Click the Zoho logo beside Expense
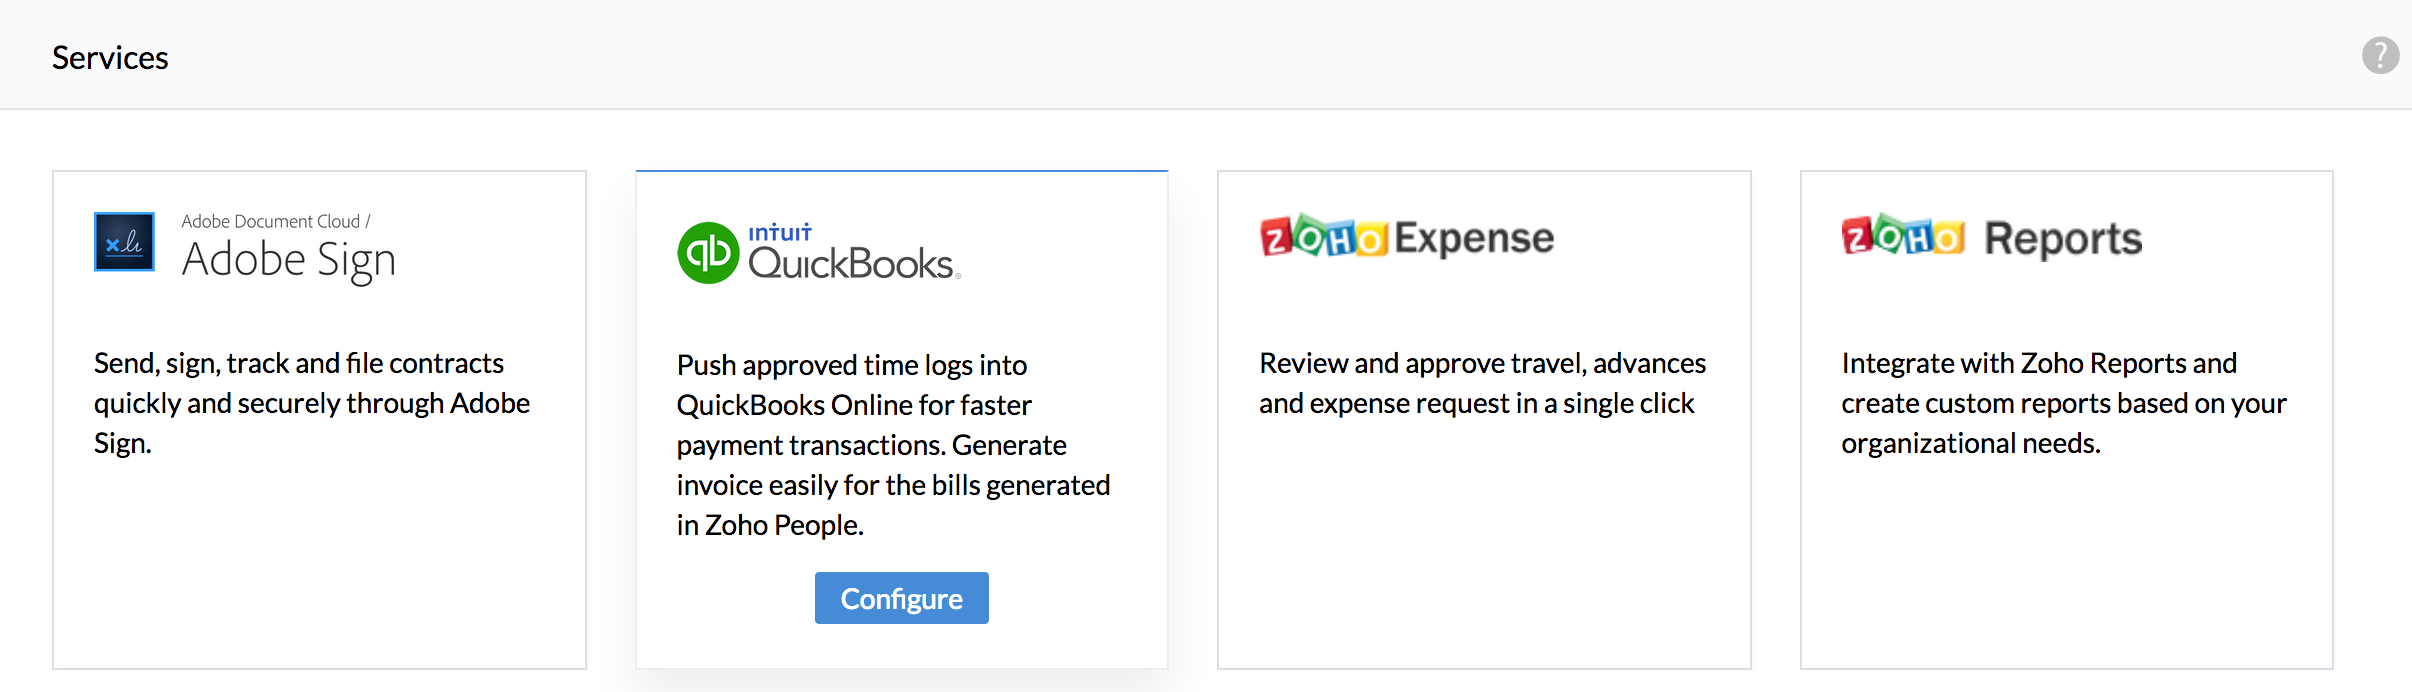The height and width of the screenshot is (692, 2412). click(x=1324, y=238)
